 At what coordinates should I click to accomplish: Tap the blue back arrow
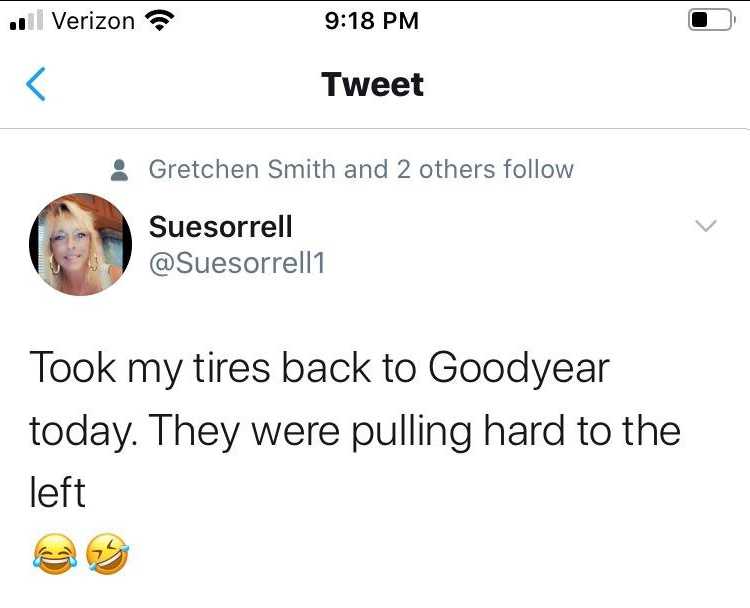(36, 85)
